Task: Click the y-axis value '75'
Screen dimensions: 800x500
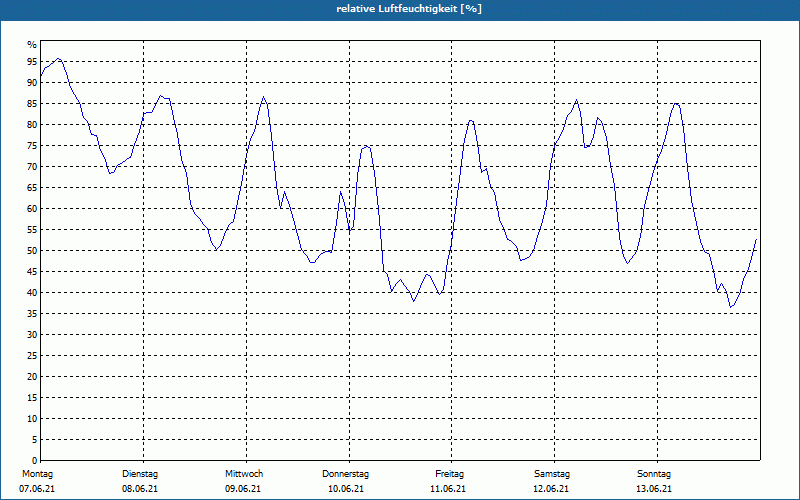Action: pos(32,146)
